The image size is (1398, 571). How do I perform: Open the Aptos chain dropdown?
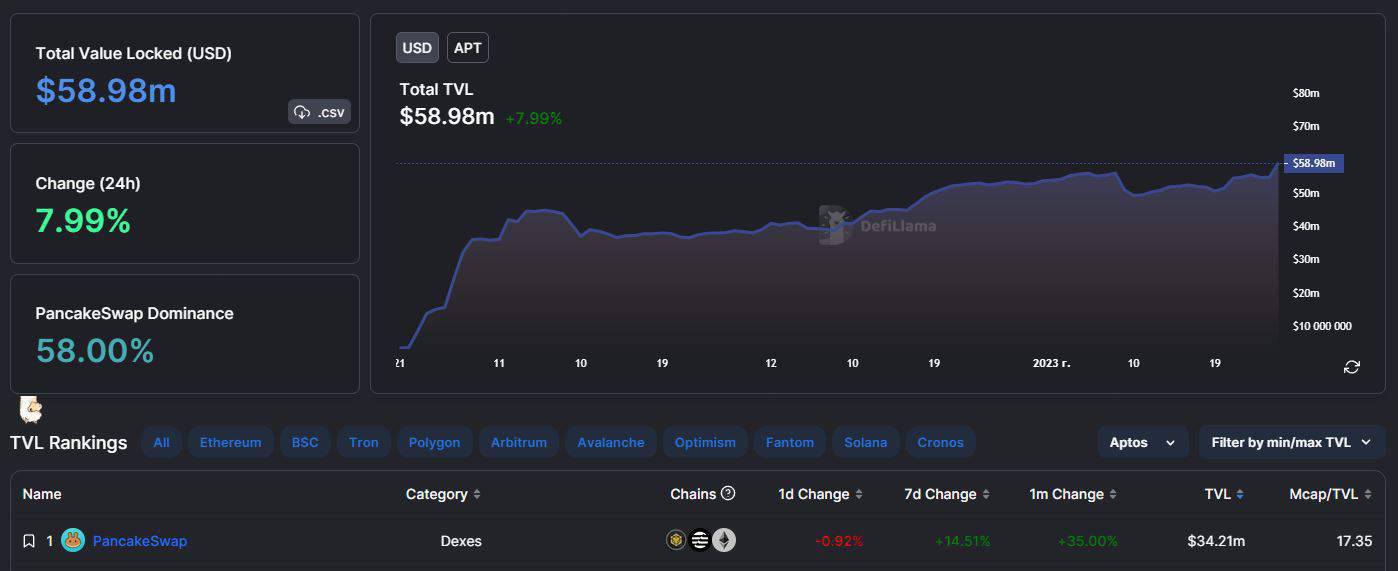[x=1142, y=442]
